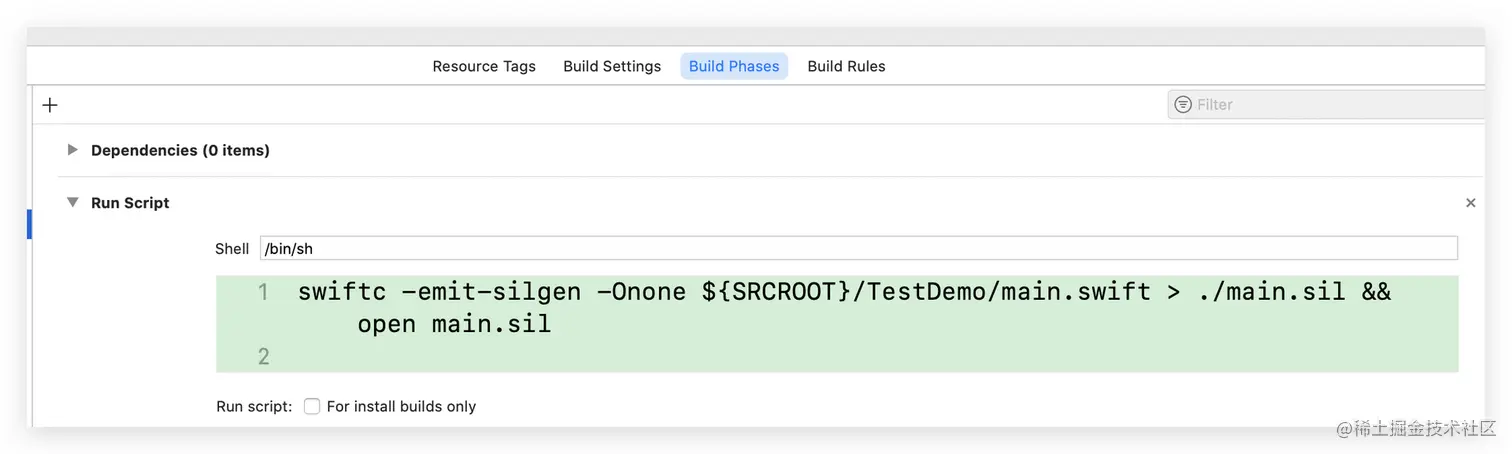The width and height of the screenshot is (1512, 454).
Task: Click the Shell path field containing /bin/sh
Action: pos(858,248)
